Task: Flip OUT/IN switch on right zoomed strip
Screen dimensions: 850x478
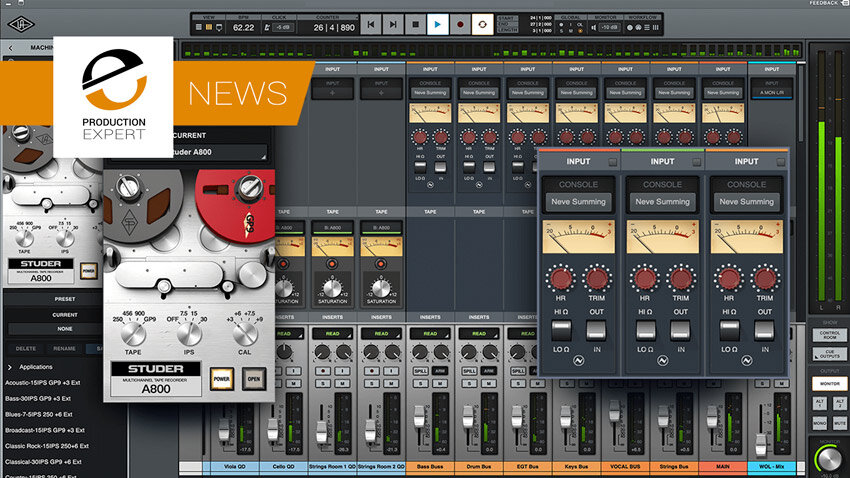Action: point(764,330)
